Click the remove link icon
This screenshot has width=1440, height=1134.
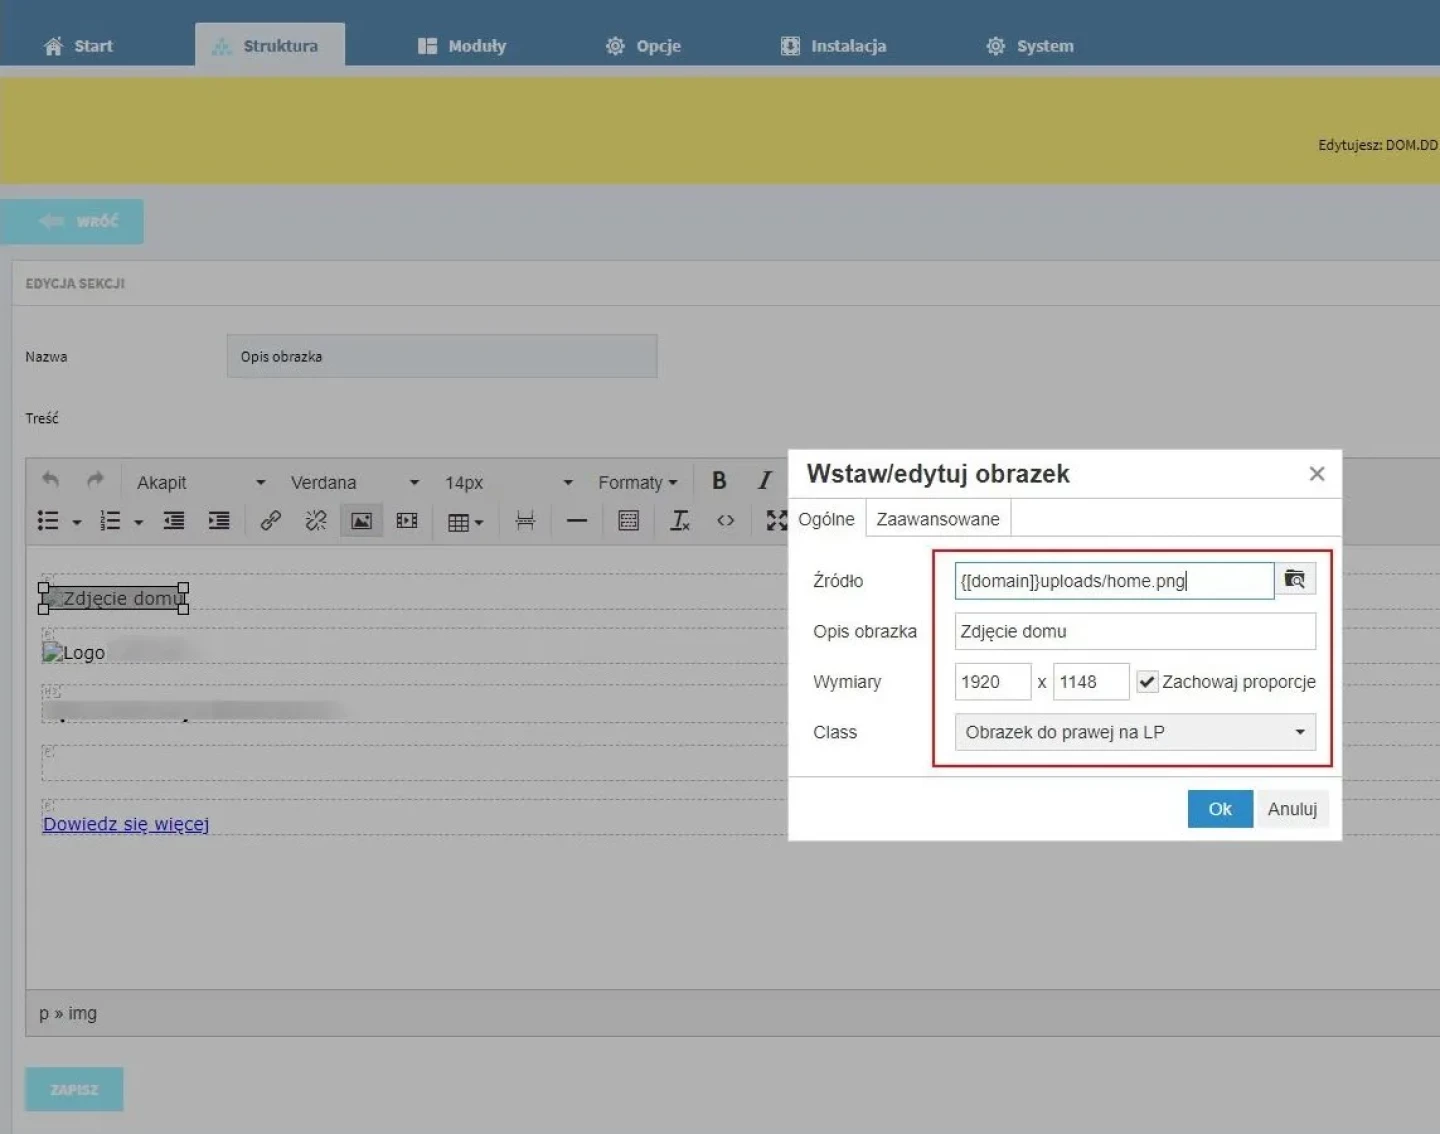pos(316,521)
